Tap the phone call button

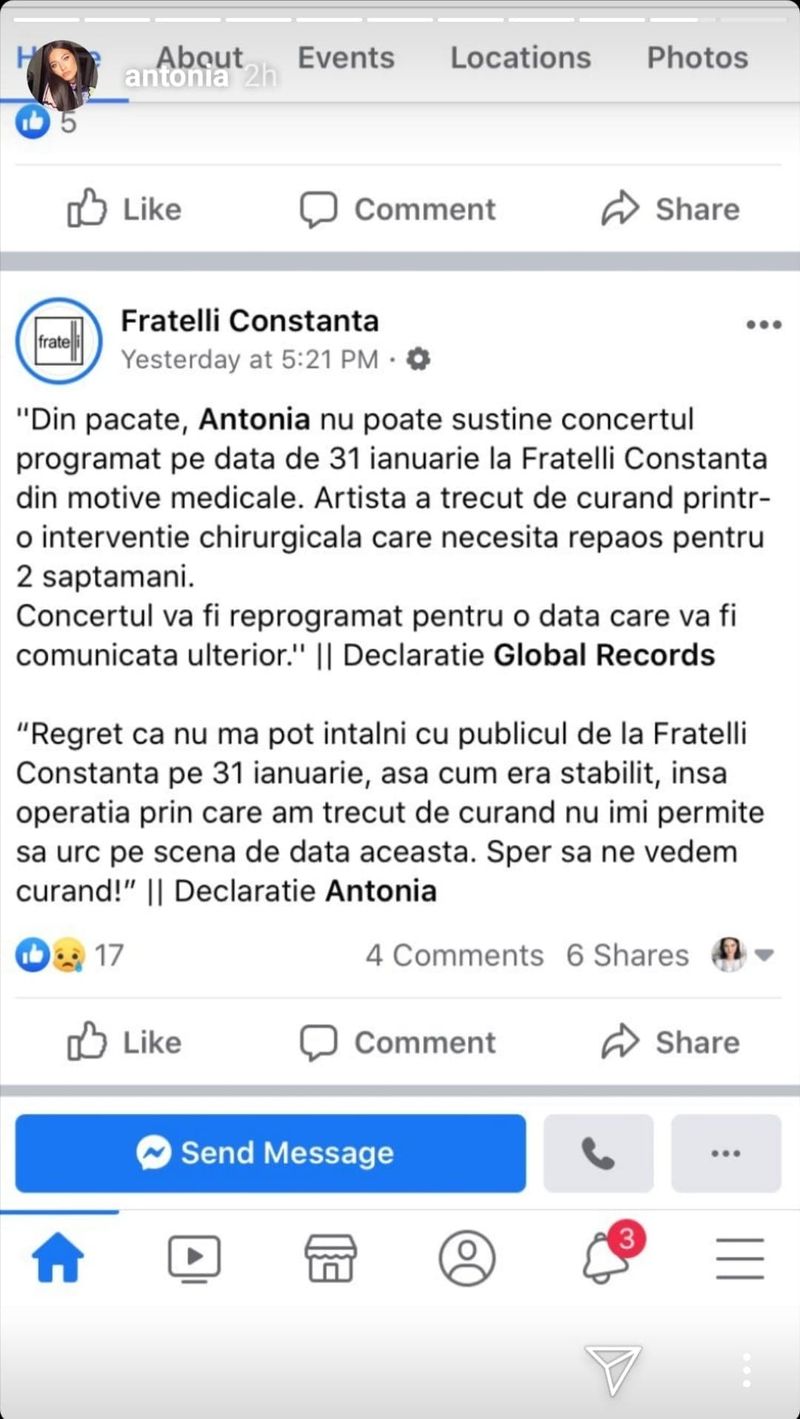pos(598,1153)
